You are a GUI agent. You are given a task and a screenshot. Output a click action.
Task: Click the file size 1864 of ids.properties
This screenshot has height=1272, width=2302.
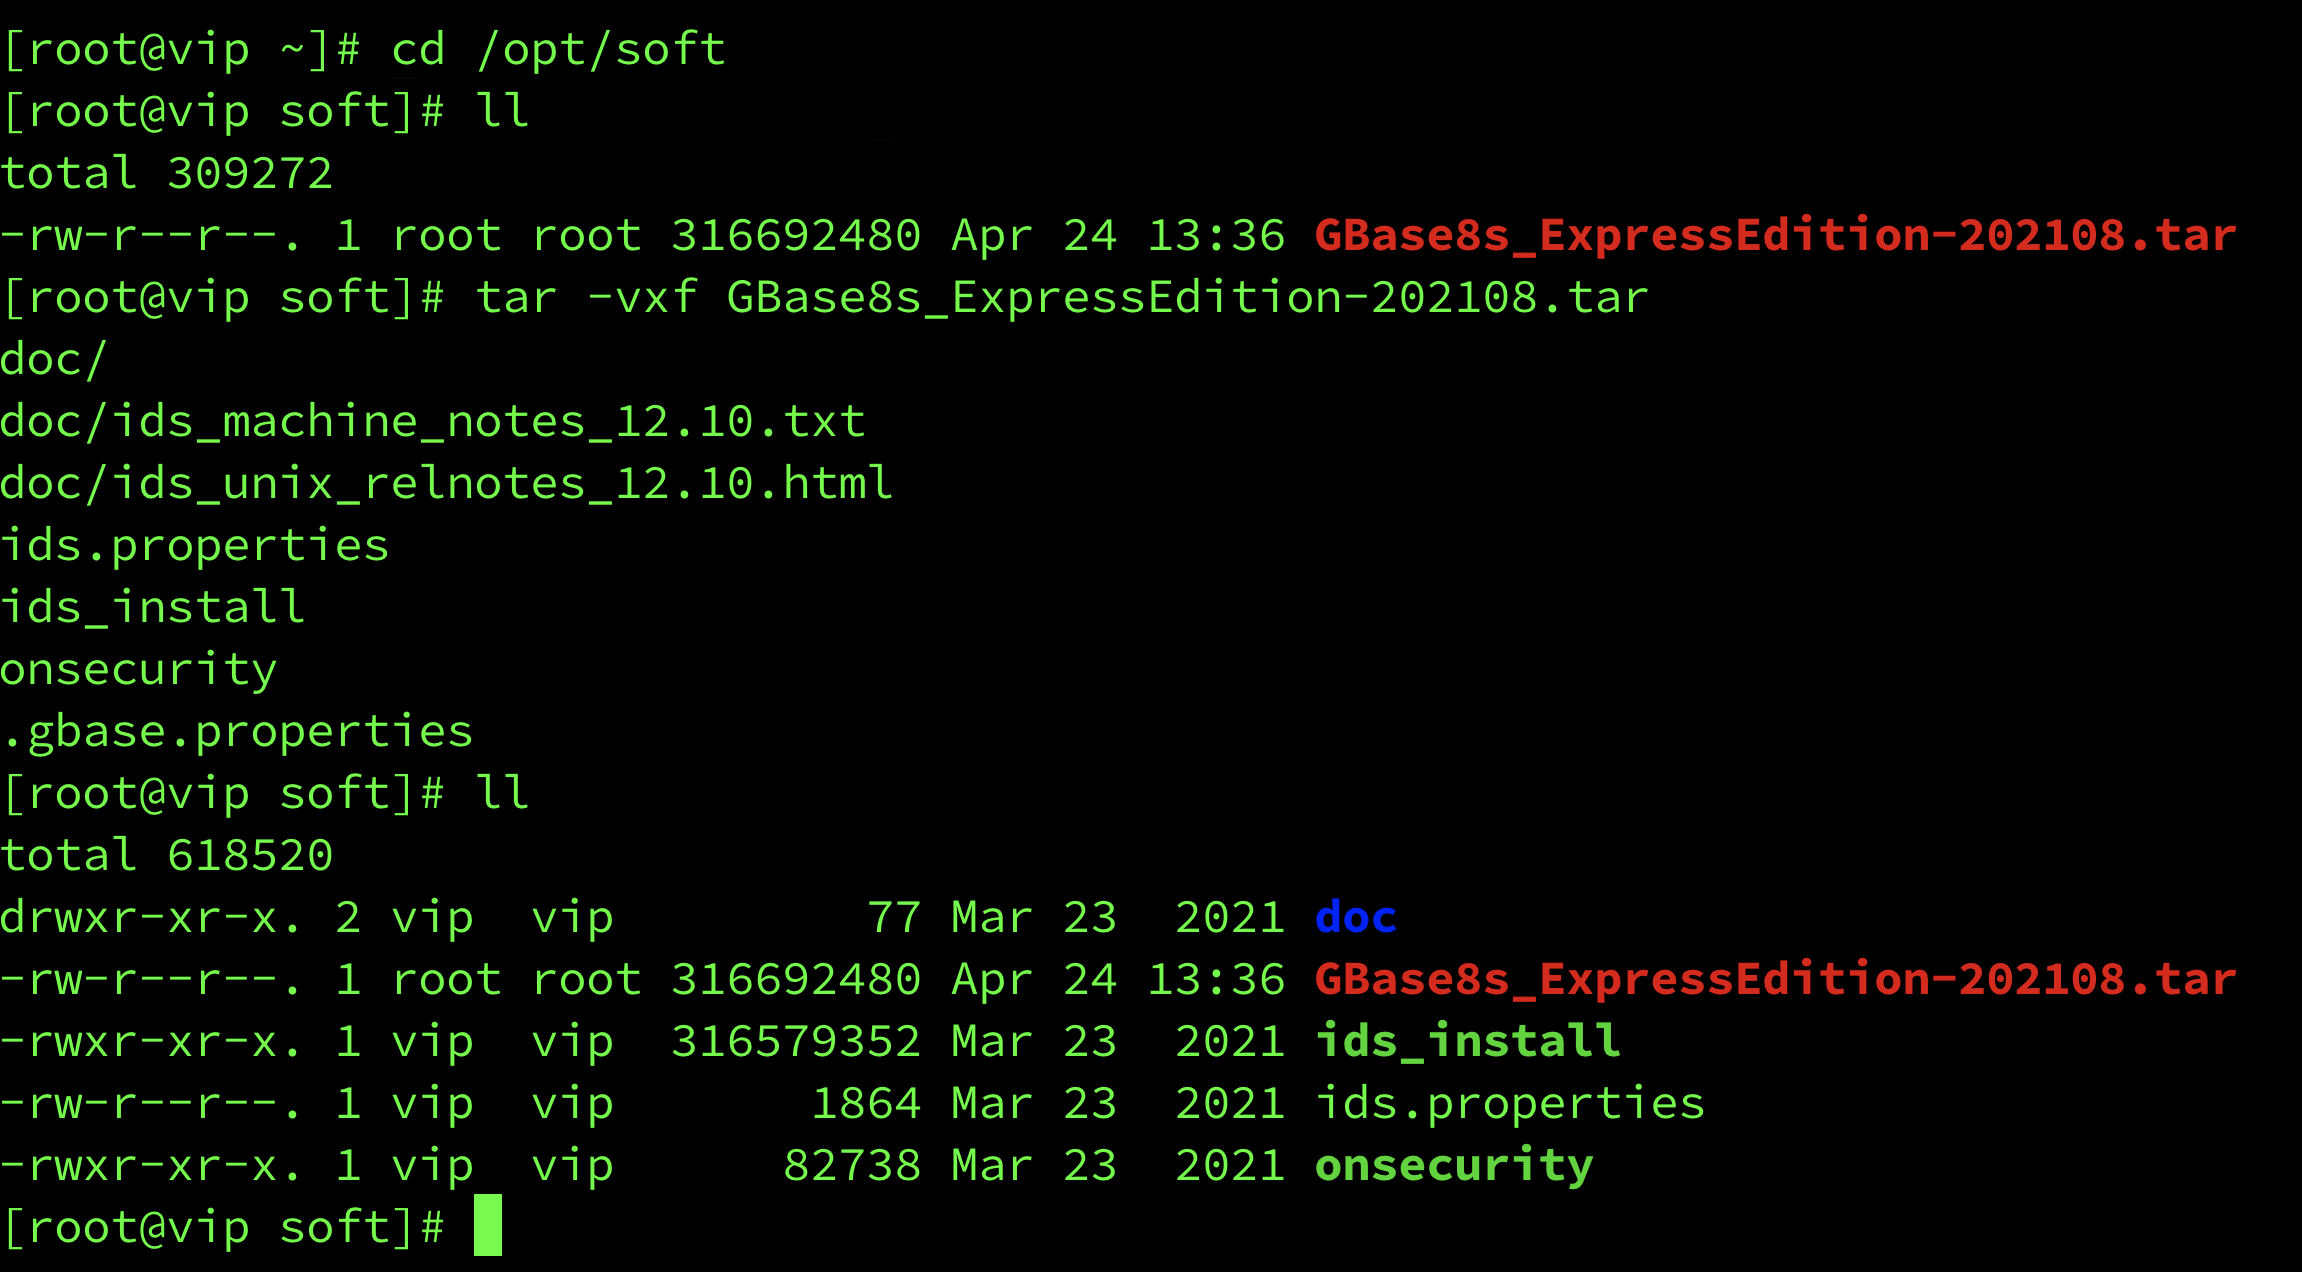pos(866,1104)
